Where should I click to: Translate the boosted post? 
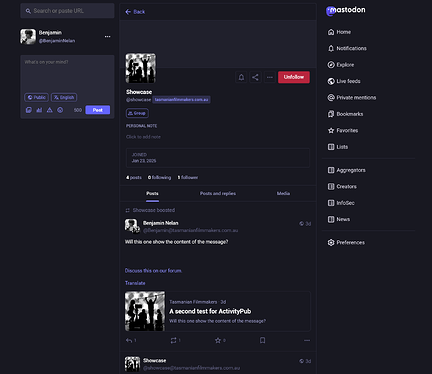[x=135, y=283]
